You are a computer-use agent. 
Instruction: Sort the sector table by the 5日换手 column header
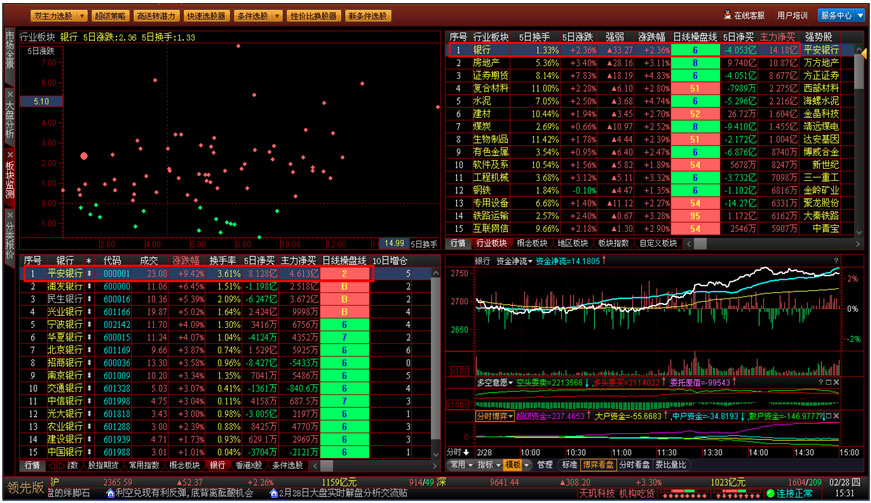534,37
